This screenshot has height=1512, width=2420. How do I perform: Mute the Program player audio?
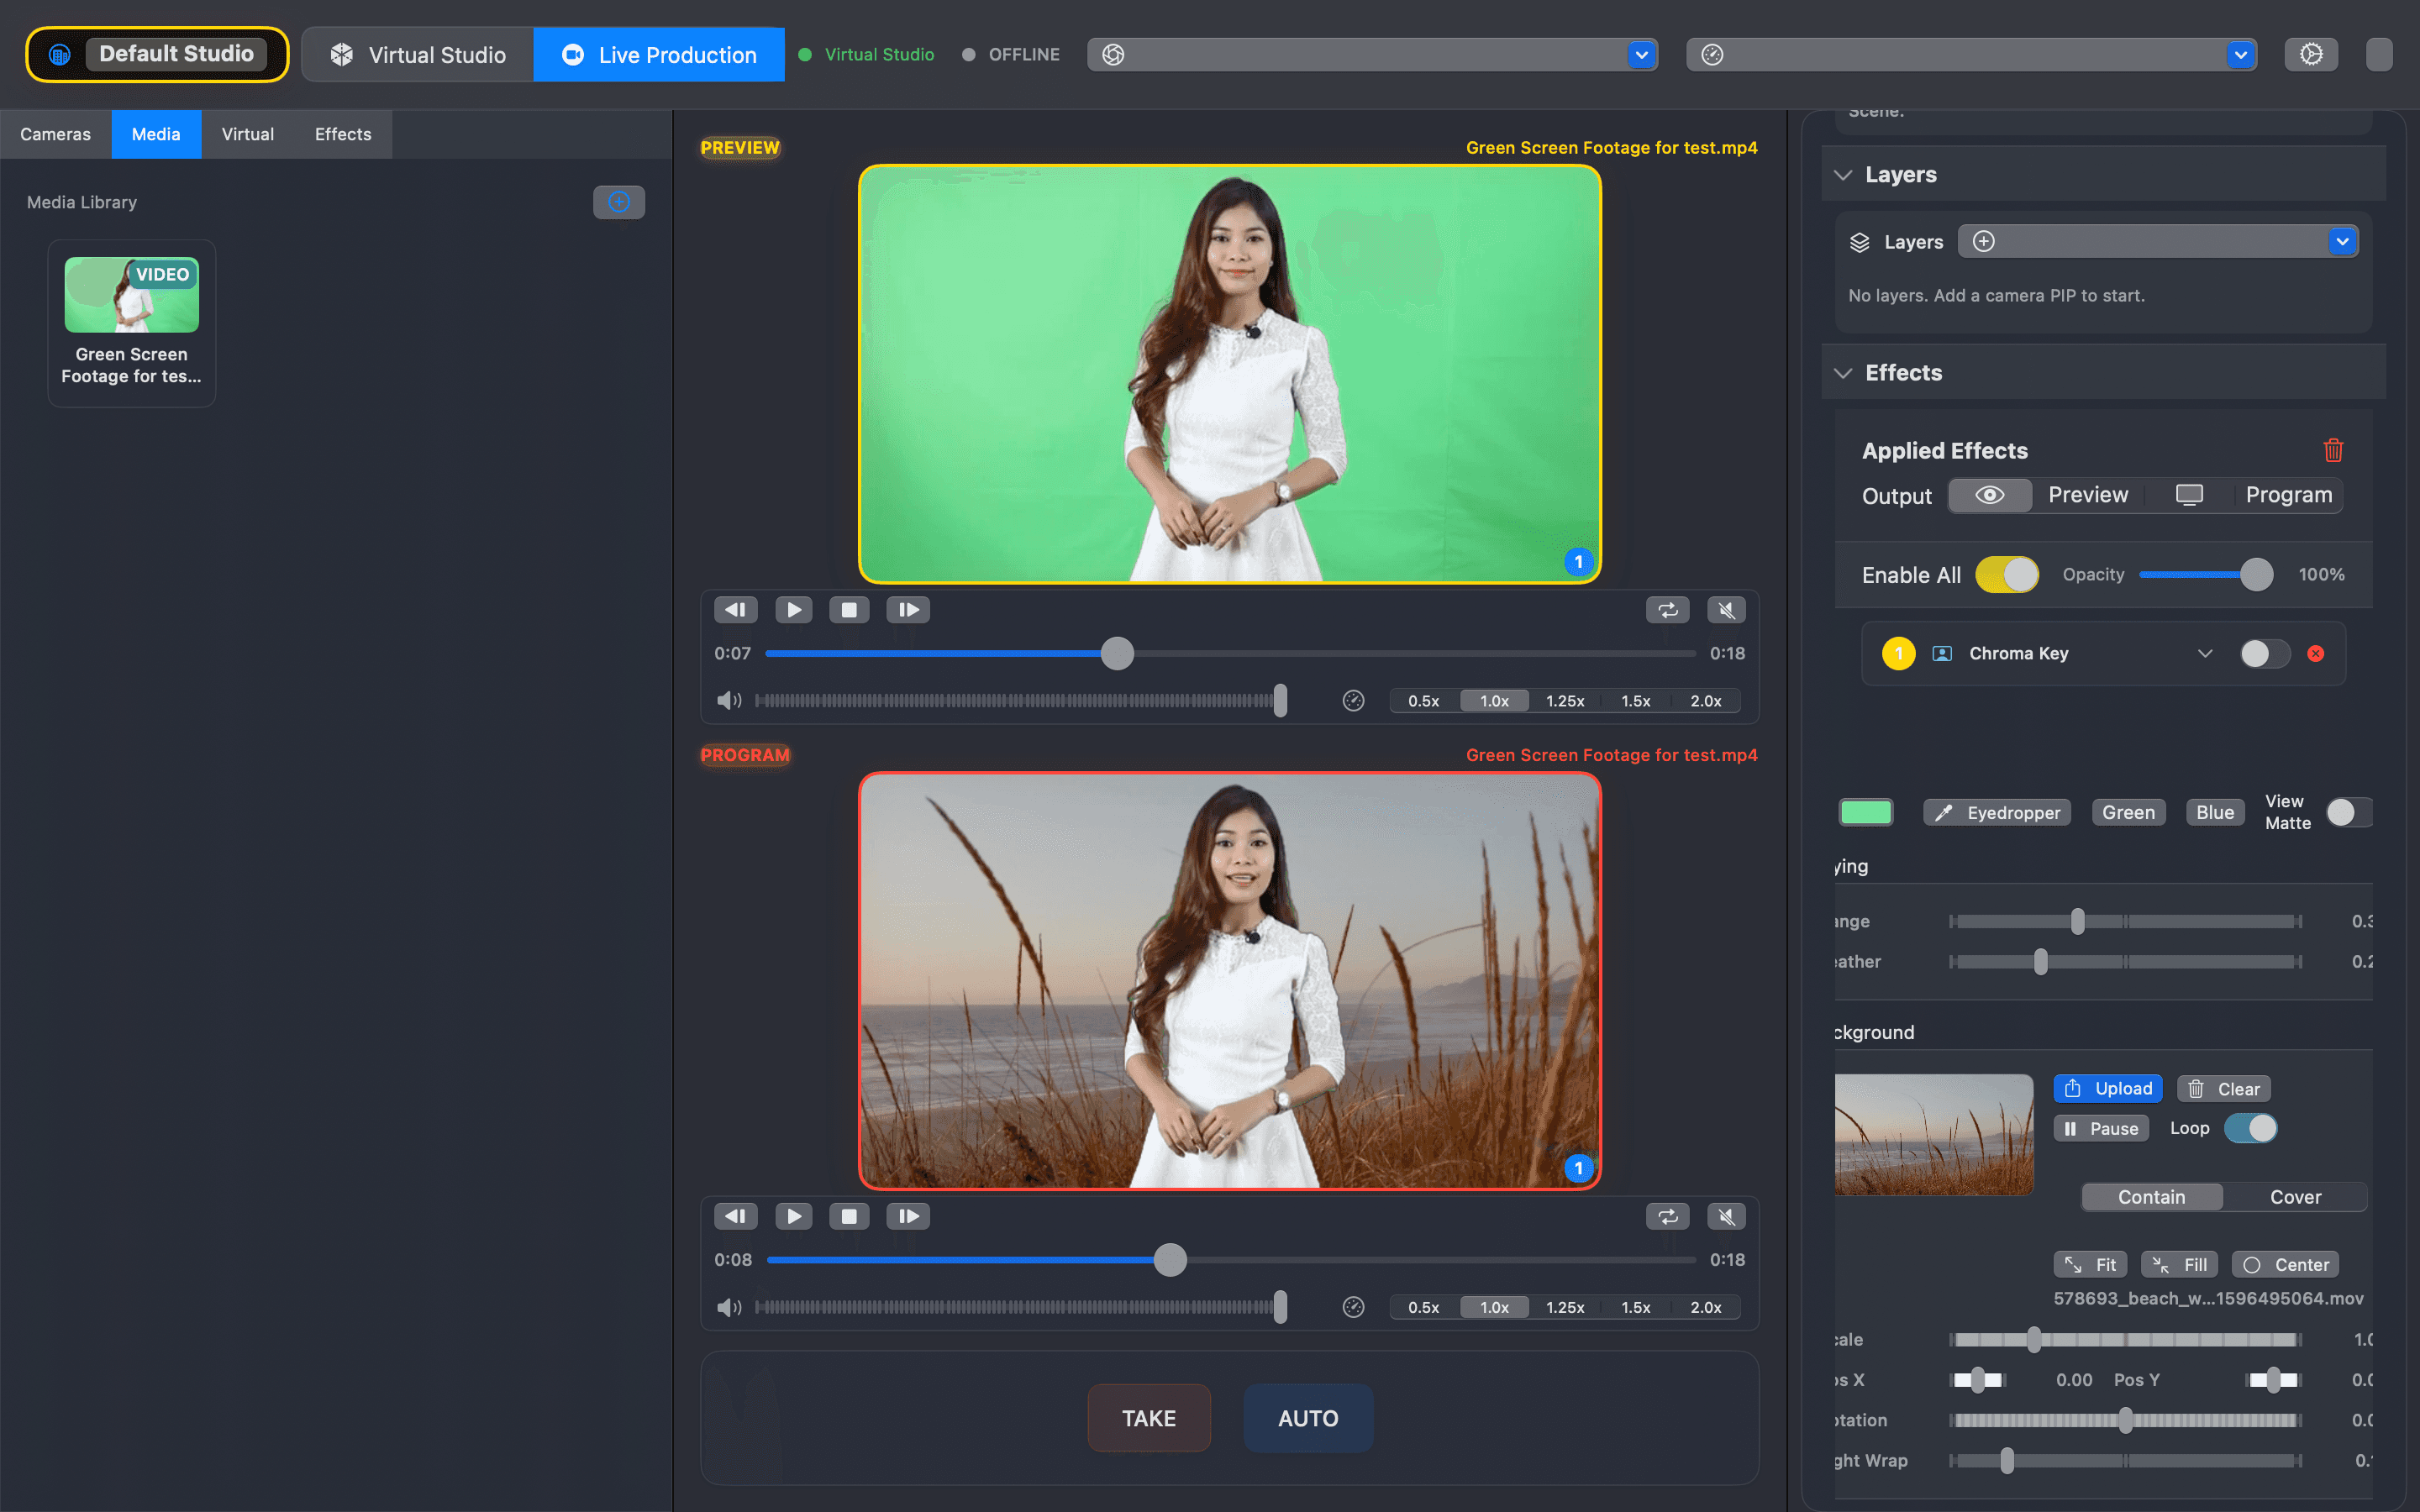click(x=1727, y=1215)
